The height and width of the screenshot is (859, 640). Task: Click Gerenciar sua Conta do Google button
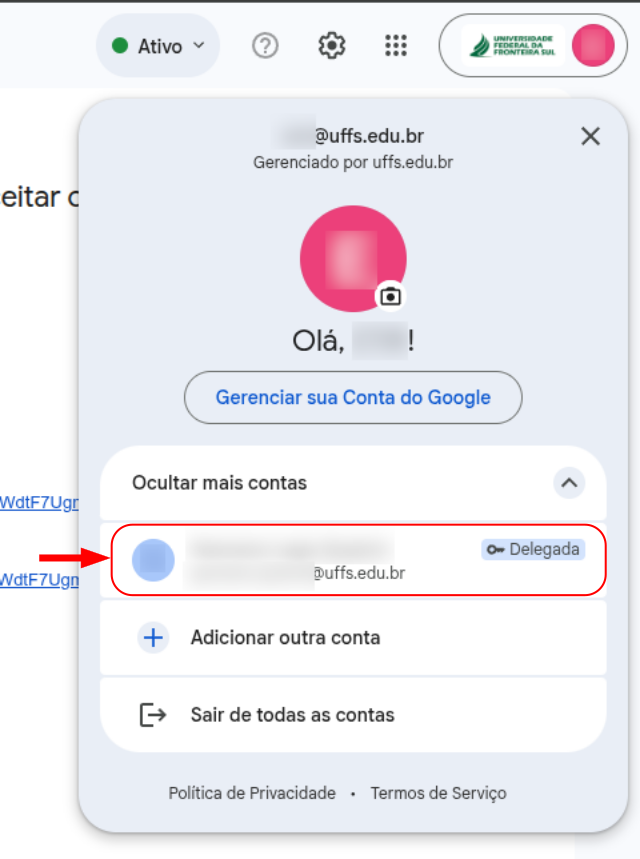[353, 397]
